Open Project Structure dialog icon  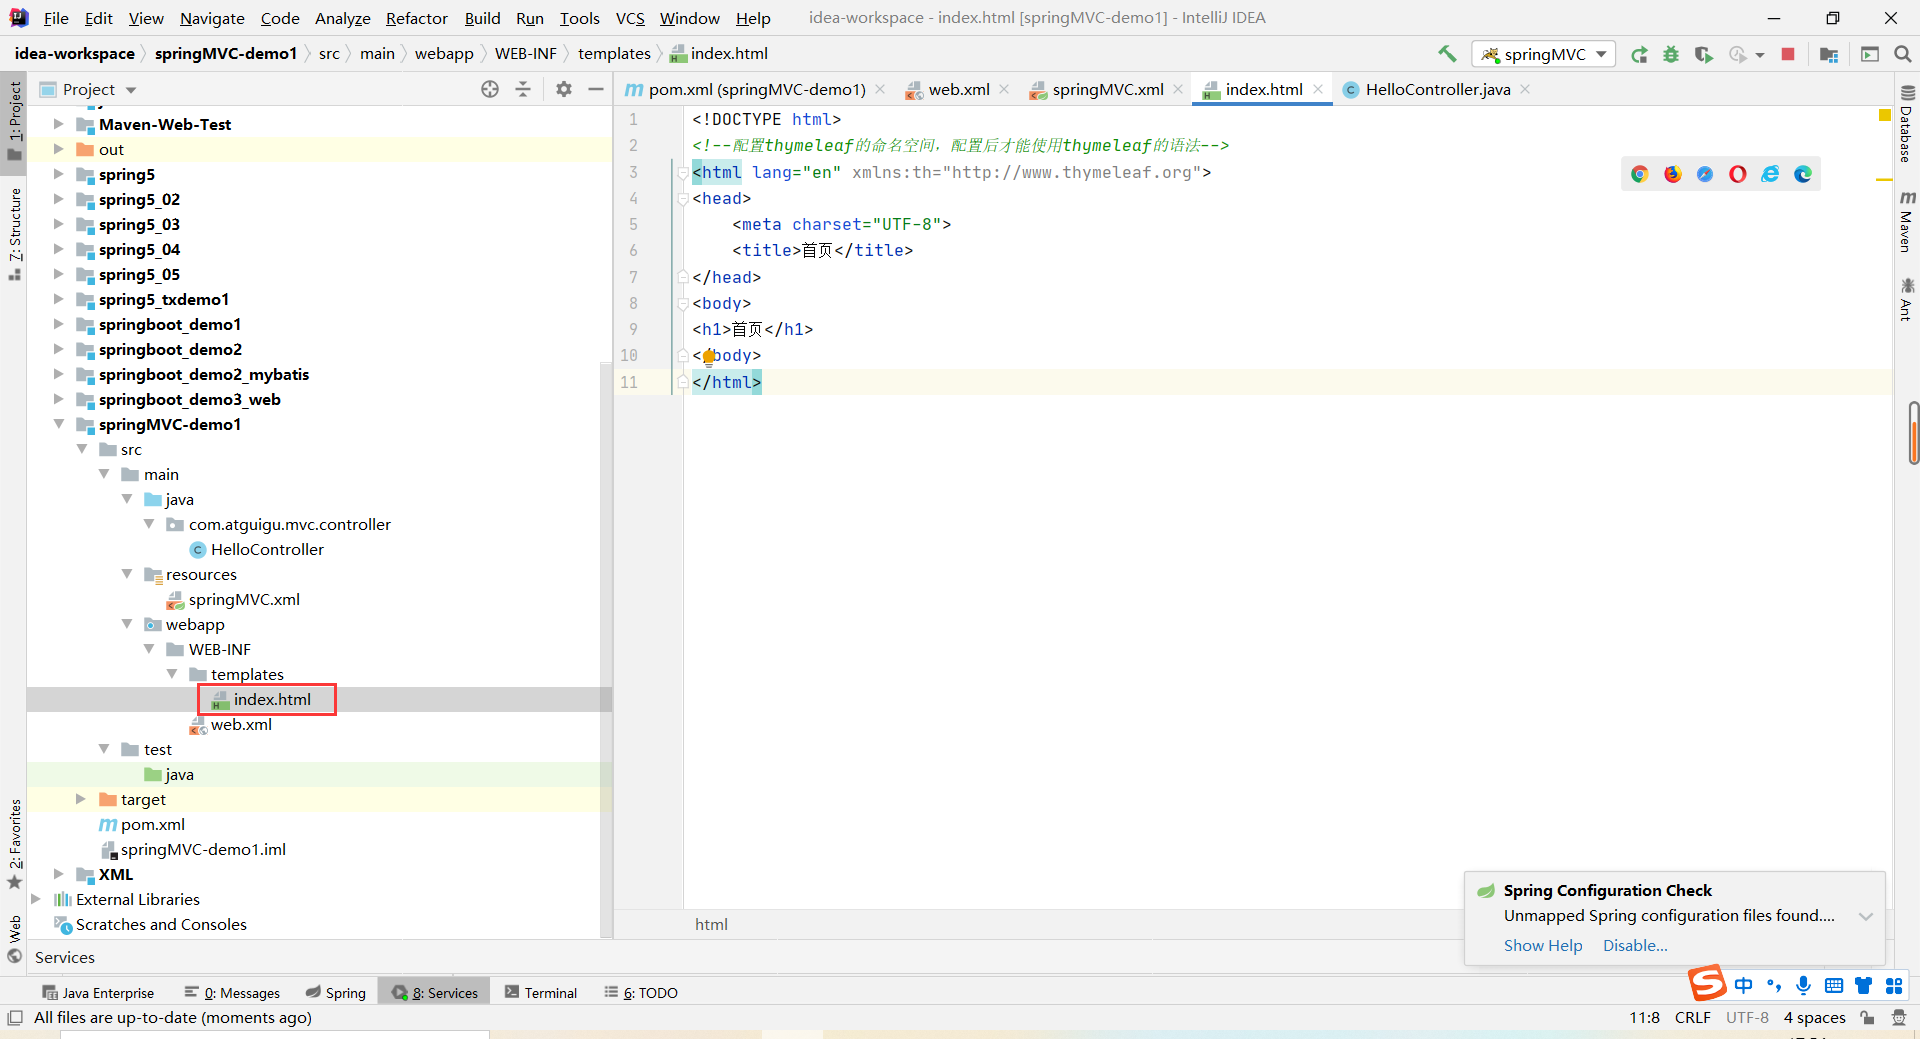click(x=1829, y=55)
